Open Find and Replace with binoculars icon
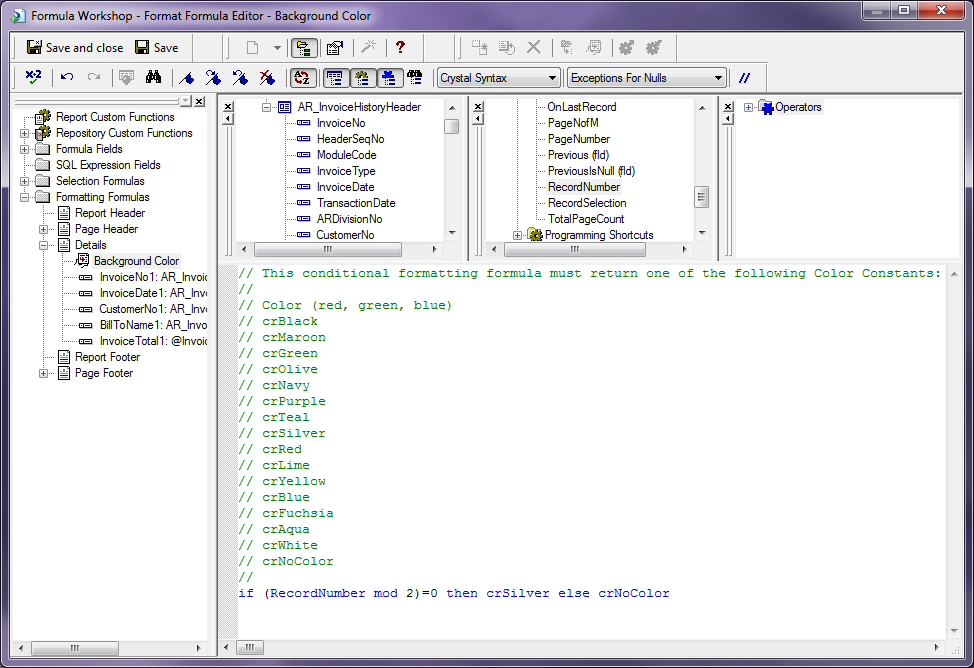974x668 pixels. click(x=152, y=78)
